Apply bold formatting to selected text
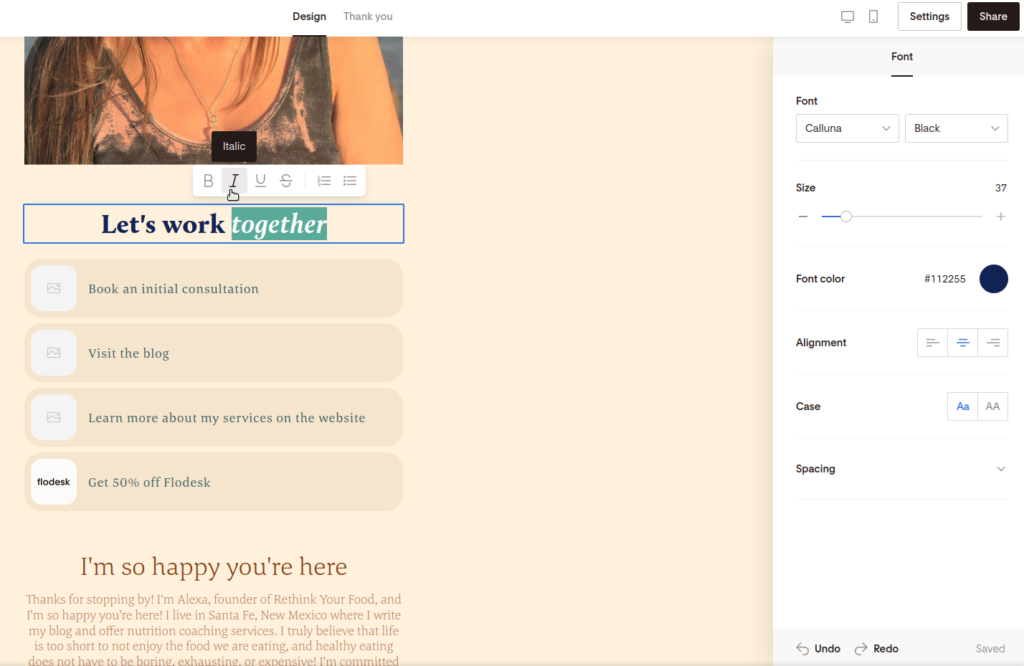1024x666 pixels. click(x=208, y=181)
